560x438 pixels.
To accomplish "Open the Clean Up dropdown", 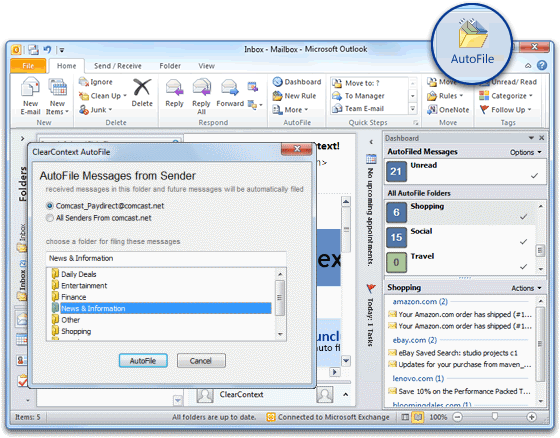I will (x=103, y=96).
